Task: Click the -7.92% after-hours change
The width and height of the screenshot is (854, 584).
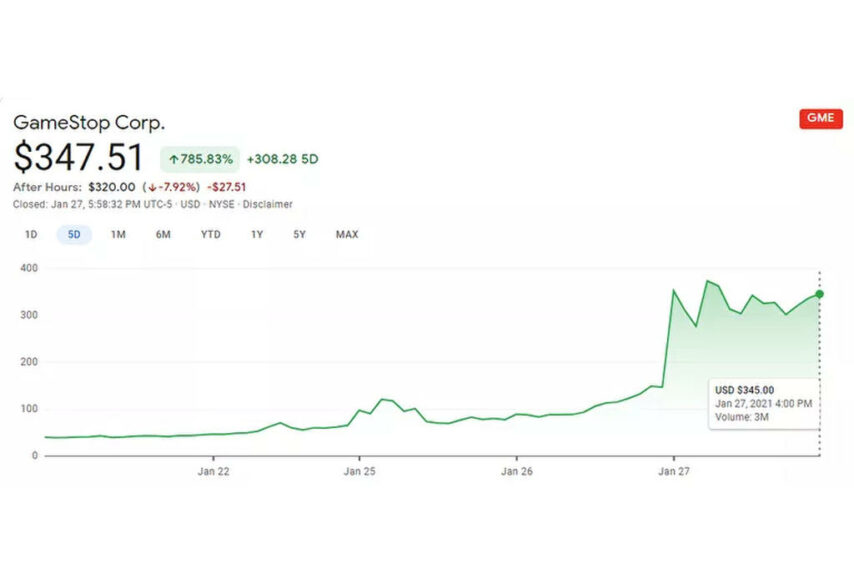Action: point(172,187)
